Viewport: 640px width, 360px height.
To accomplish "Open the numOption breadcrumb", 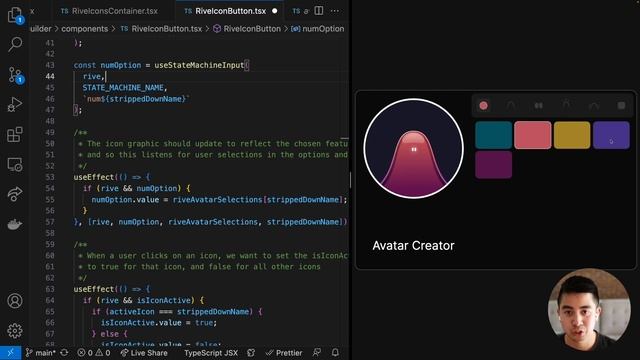I will pyautogui.click(x=318, y=29).
